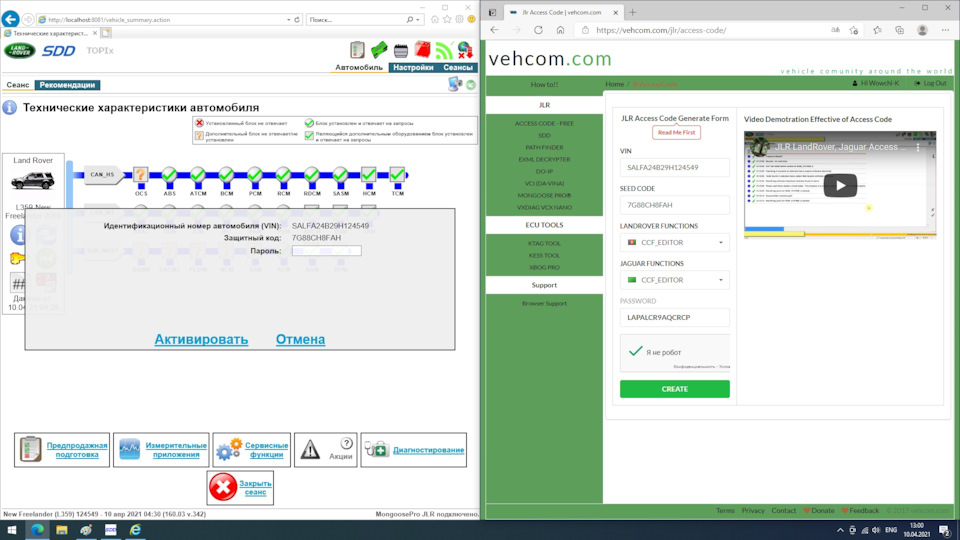This screenshot has height=540, width=960.
Task: Open Предпродажная подготовка
Action: [62, 449]
